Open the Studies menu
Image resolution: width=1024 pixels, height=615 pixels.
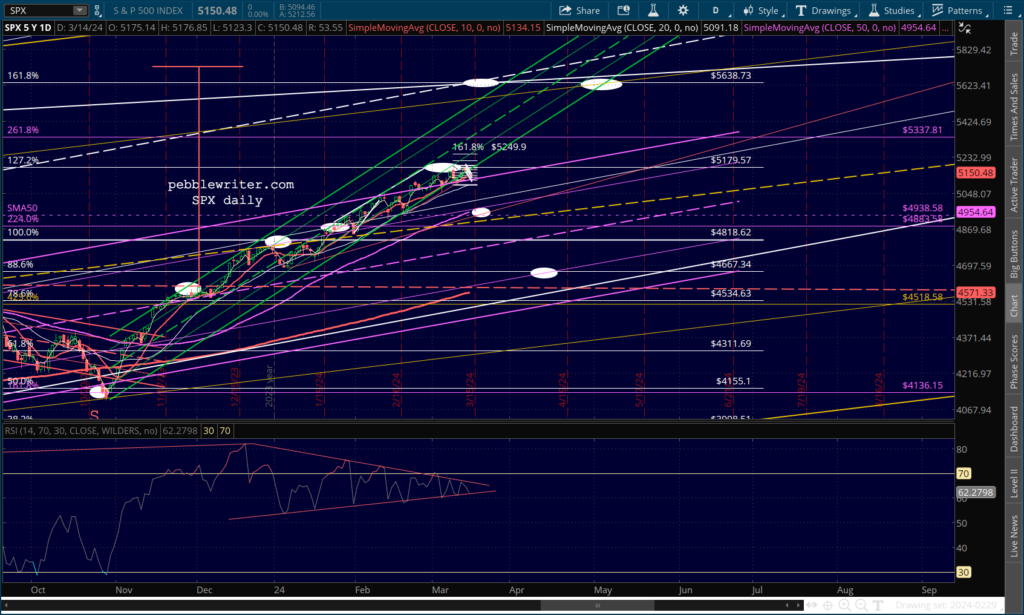coord(892,10)
